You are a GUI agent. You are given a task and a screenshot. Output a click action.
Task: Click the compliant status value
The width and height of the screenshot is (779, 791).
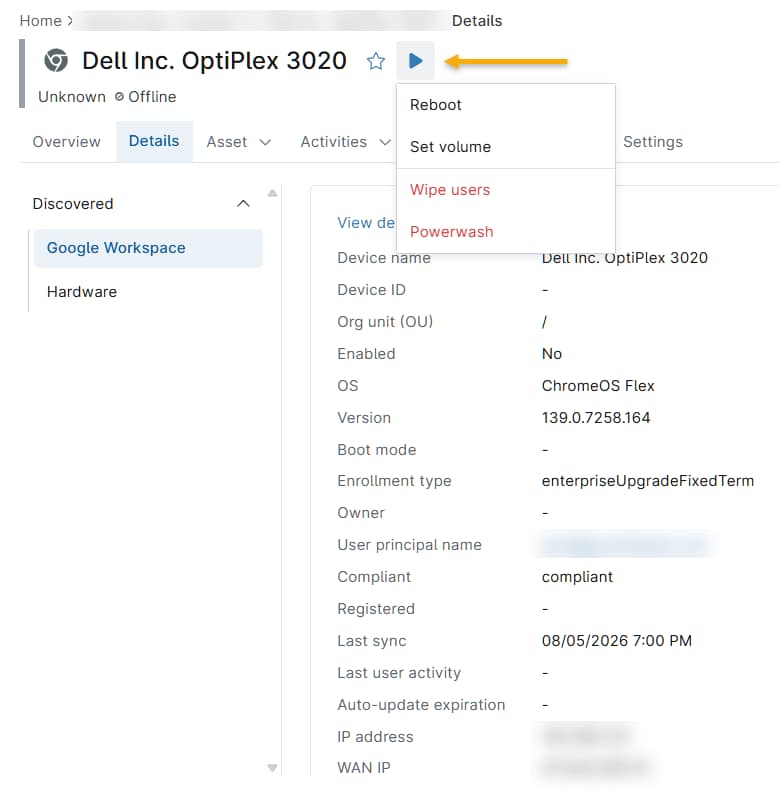click(577, 577)
